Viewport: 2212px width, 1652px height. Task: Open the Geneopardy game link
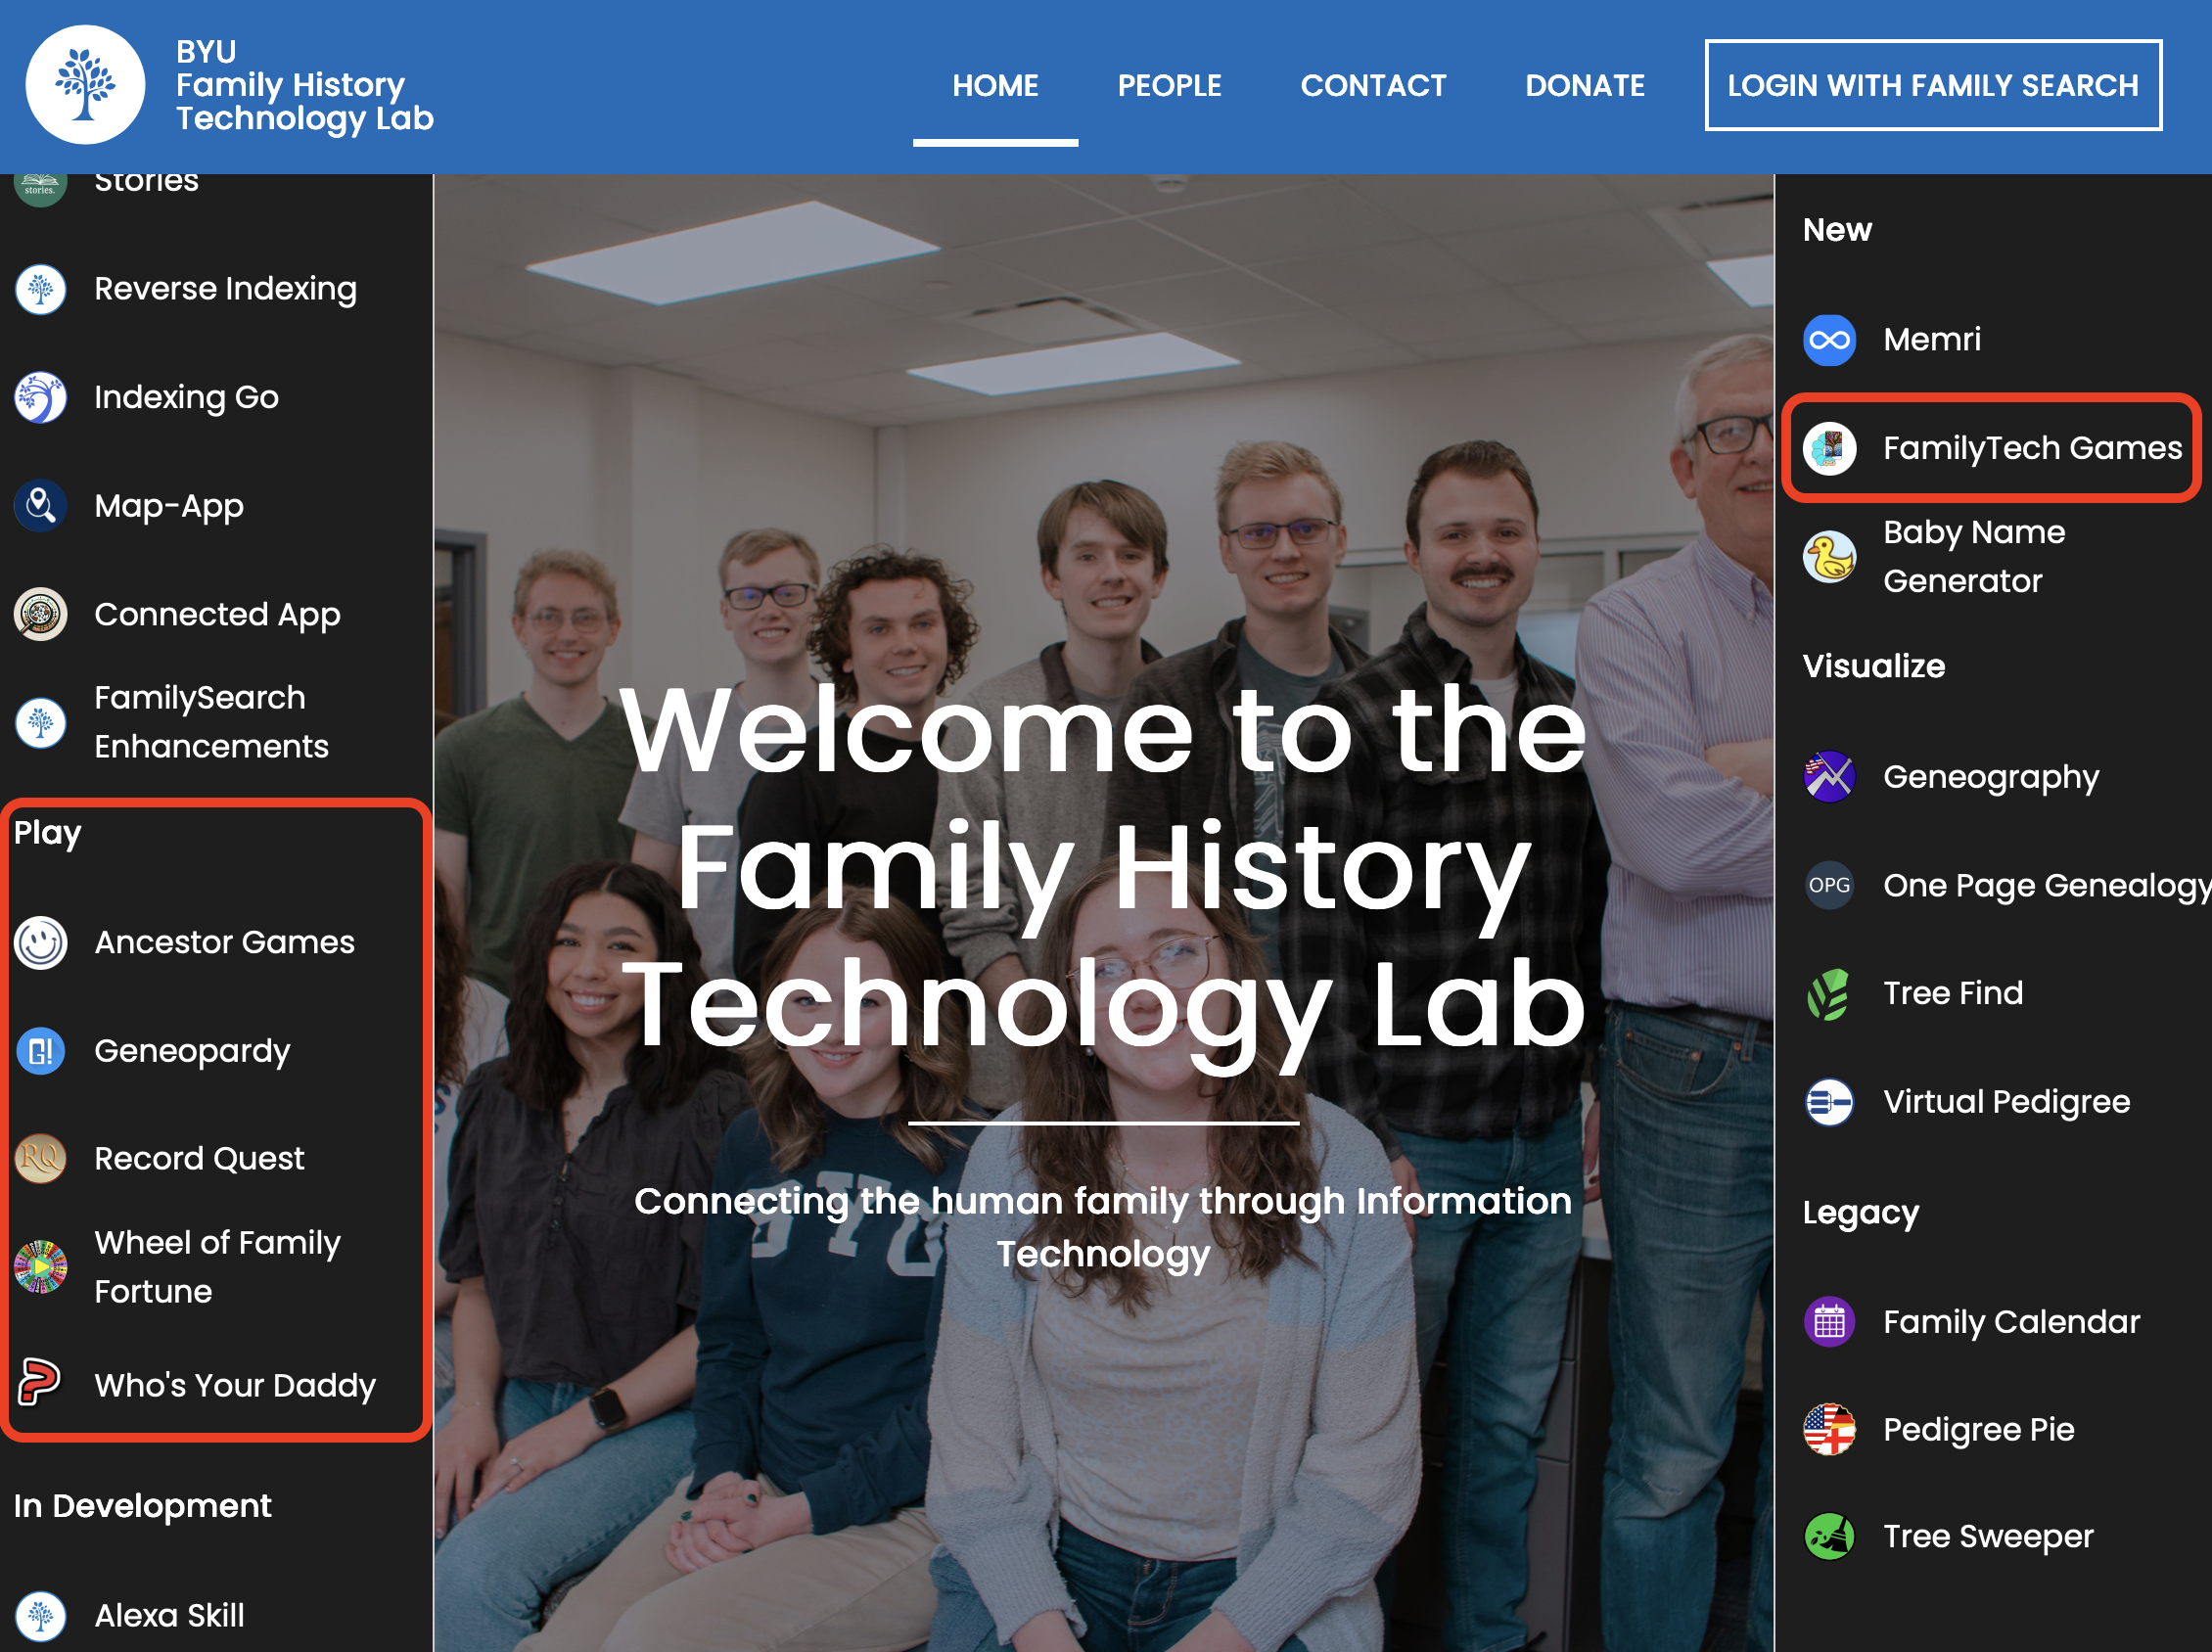pos(192,1051)
